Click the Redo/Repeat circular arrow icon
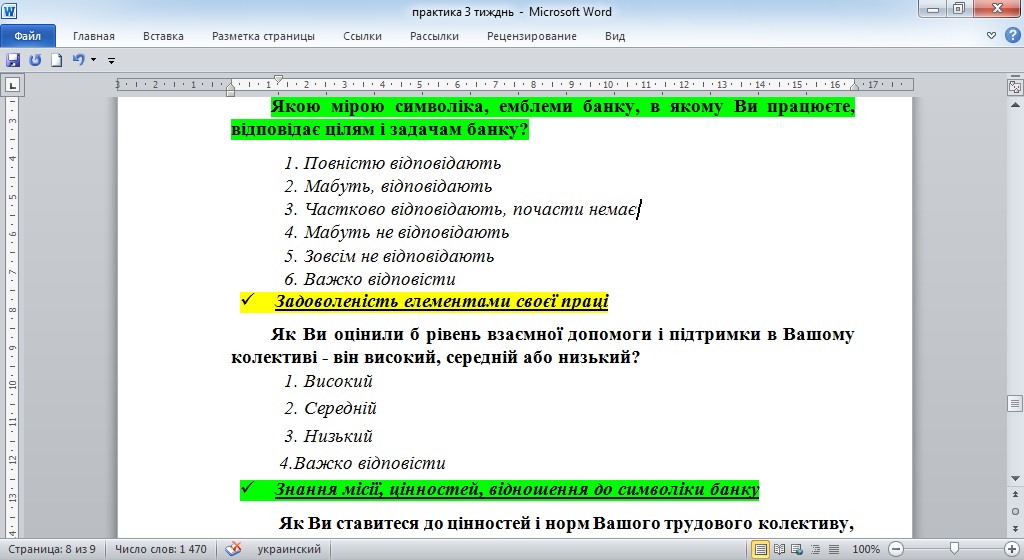 pos(35,60)
